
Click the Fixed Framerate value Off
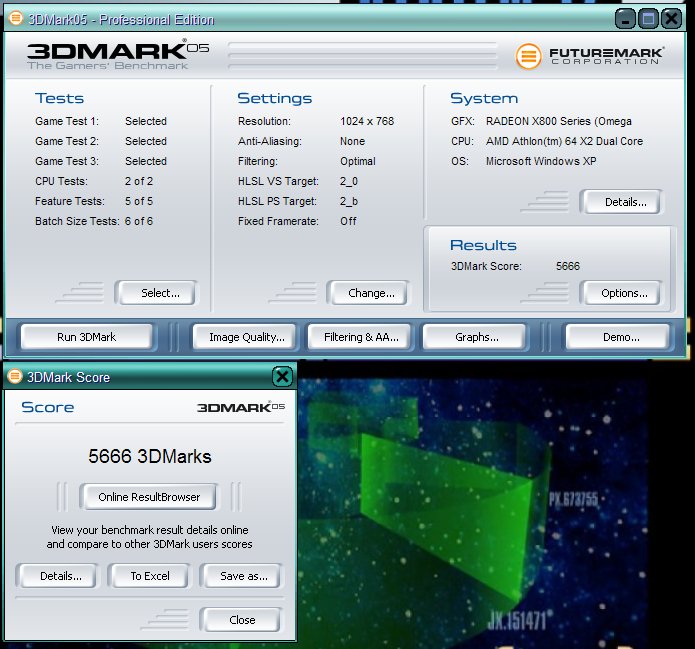(x=348, y=221)
